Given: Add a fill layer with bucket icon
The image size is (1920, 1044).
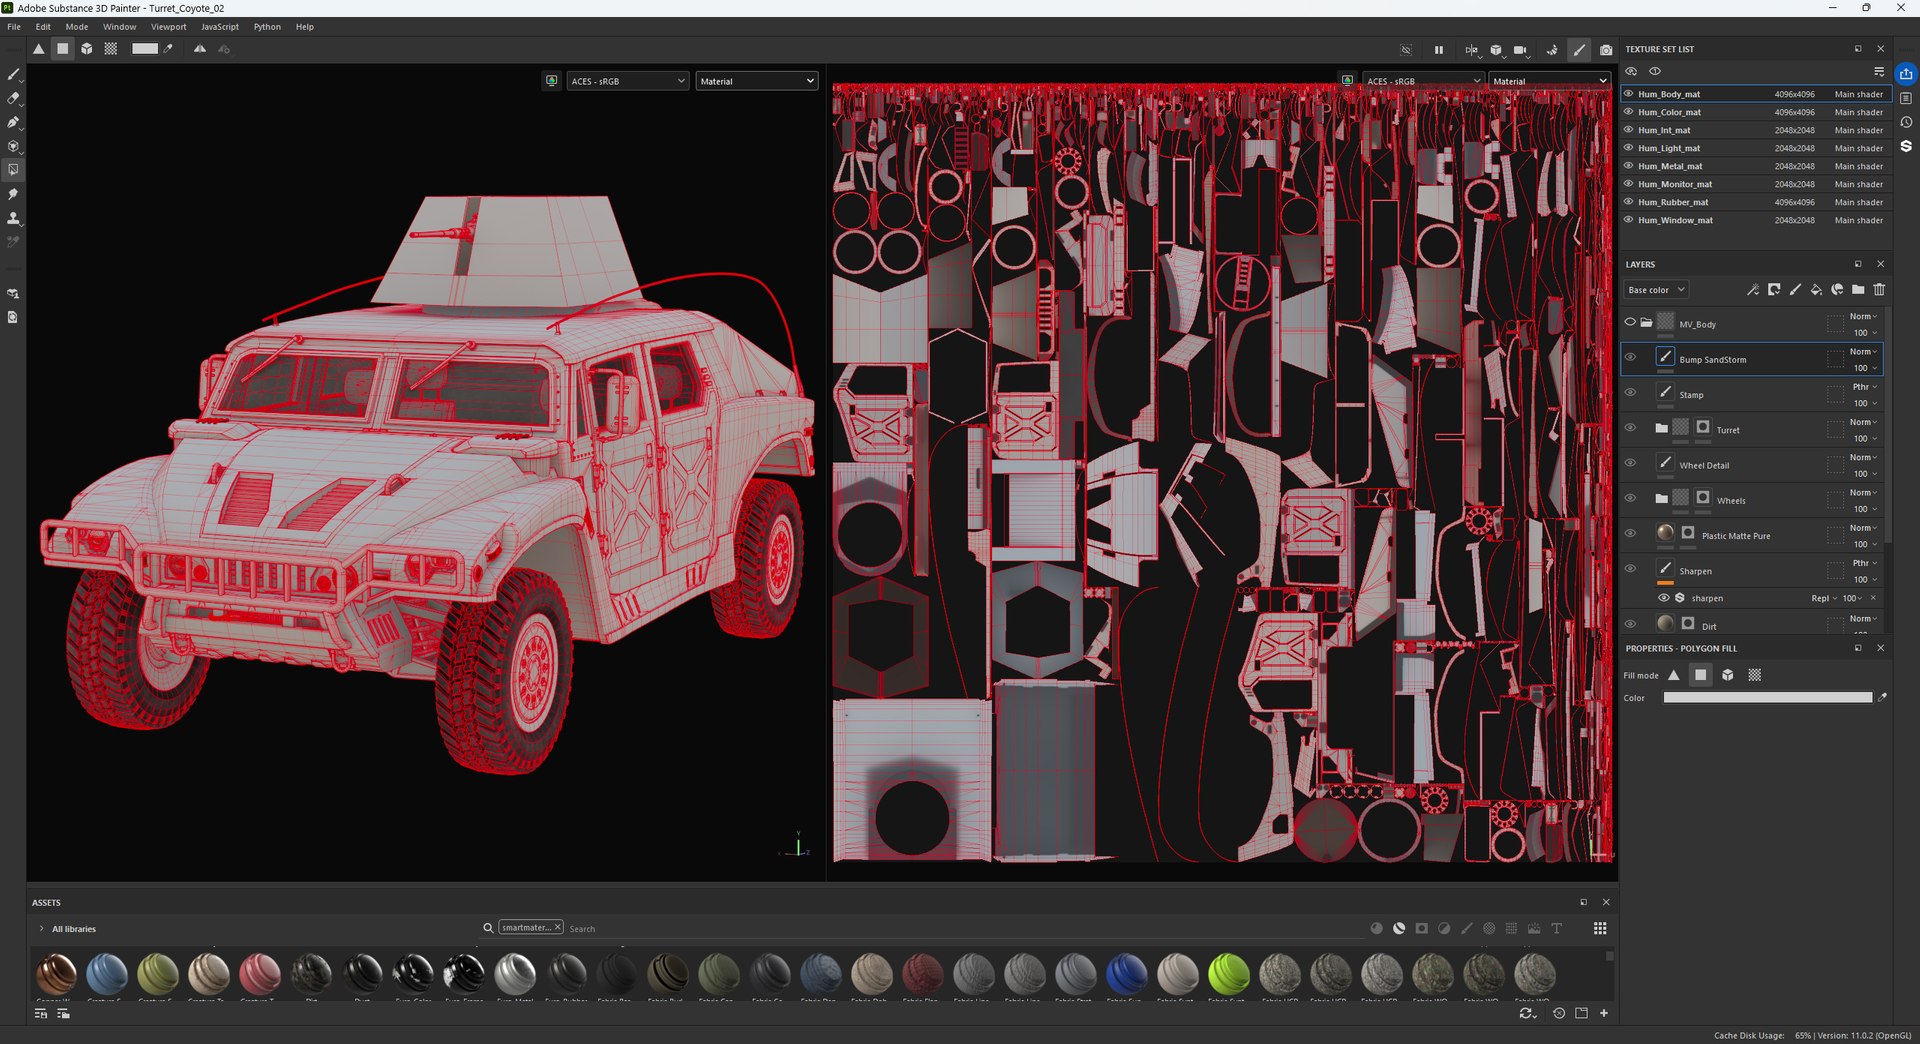Looking at the screenshot, I should (1816, 290).
